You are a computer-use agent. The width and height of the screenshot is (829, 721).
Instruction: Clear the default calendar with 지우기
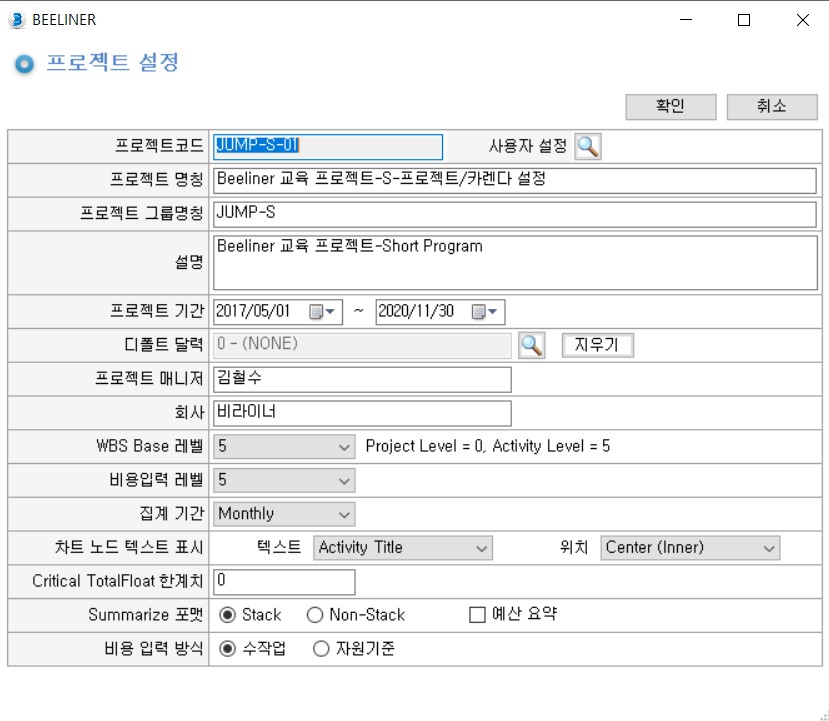point(597,345)
